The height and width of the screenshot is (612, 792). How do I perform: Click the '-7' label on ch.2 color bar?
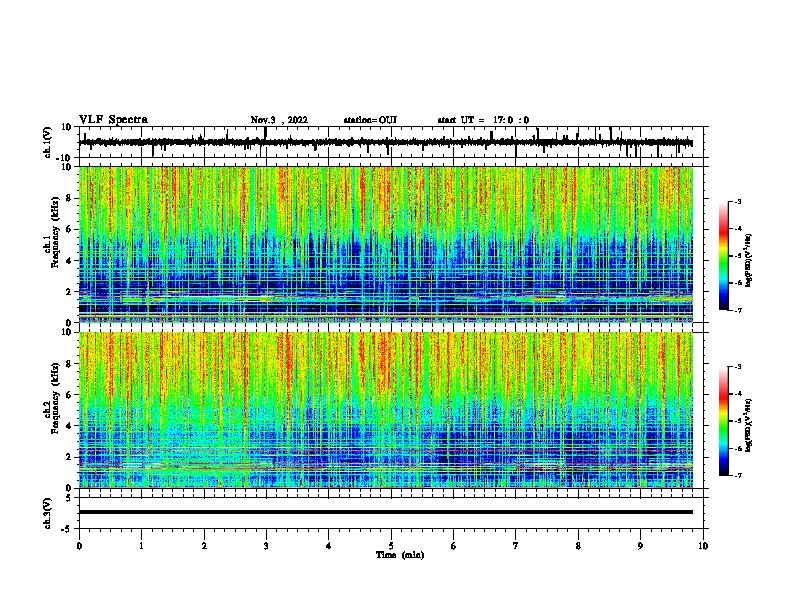click(x=737, y=475)
